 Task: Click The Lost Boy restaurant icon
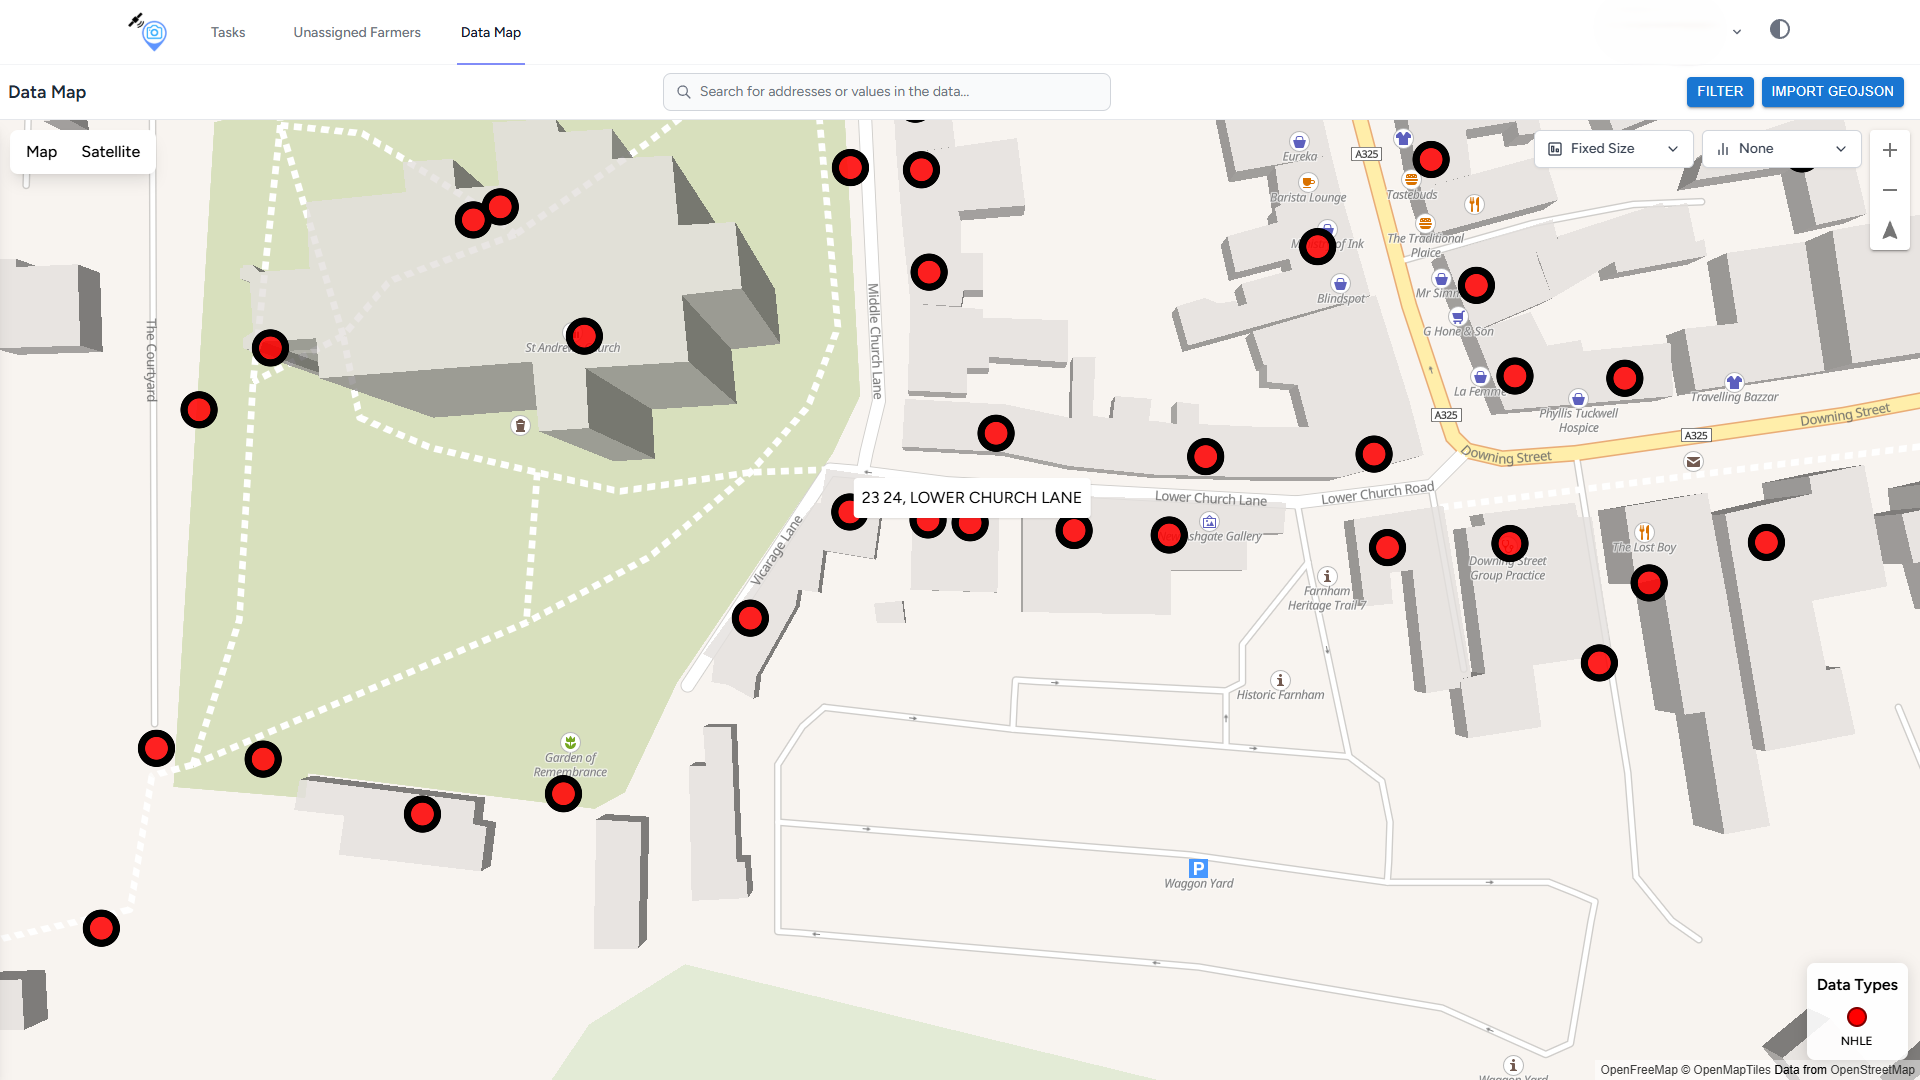[x=1644, y=532]
